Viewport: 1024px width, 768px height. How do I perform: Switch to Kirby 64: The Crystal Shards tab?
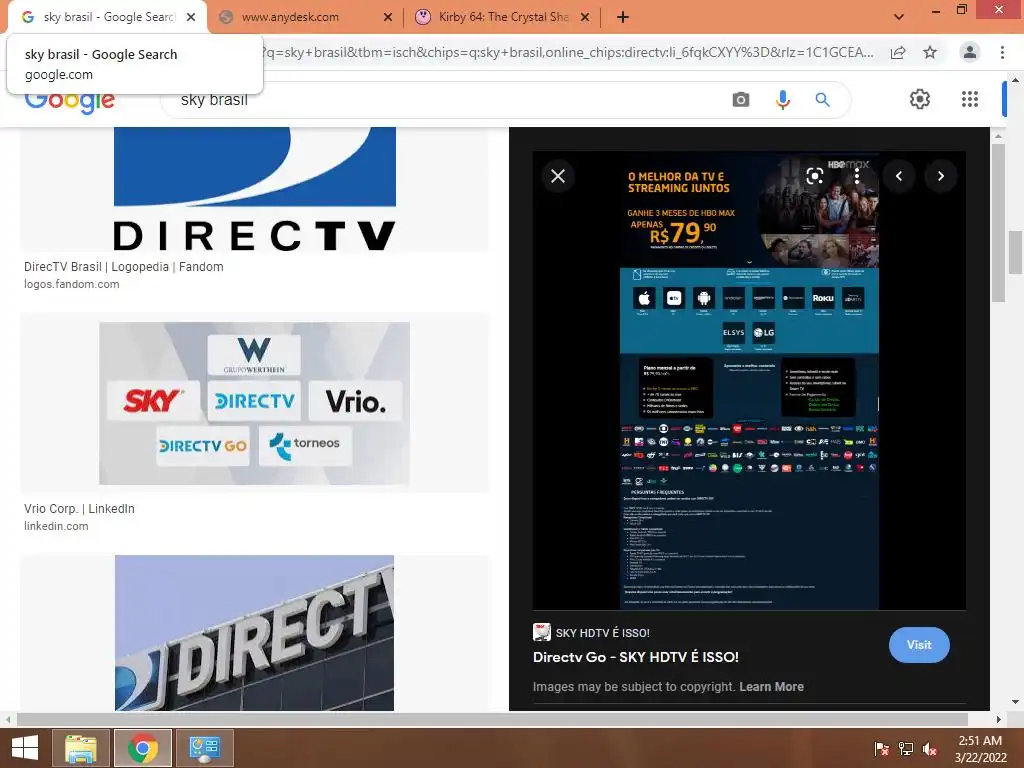point(503,17)
